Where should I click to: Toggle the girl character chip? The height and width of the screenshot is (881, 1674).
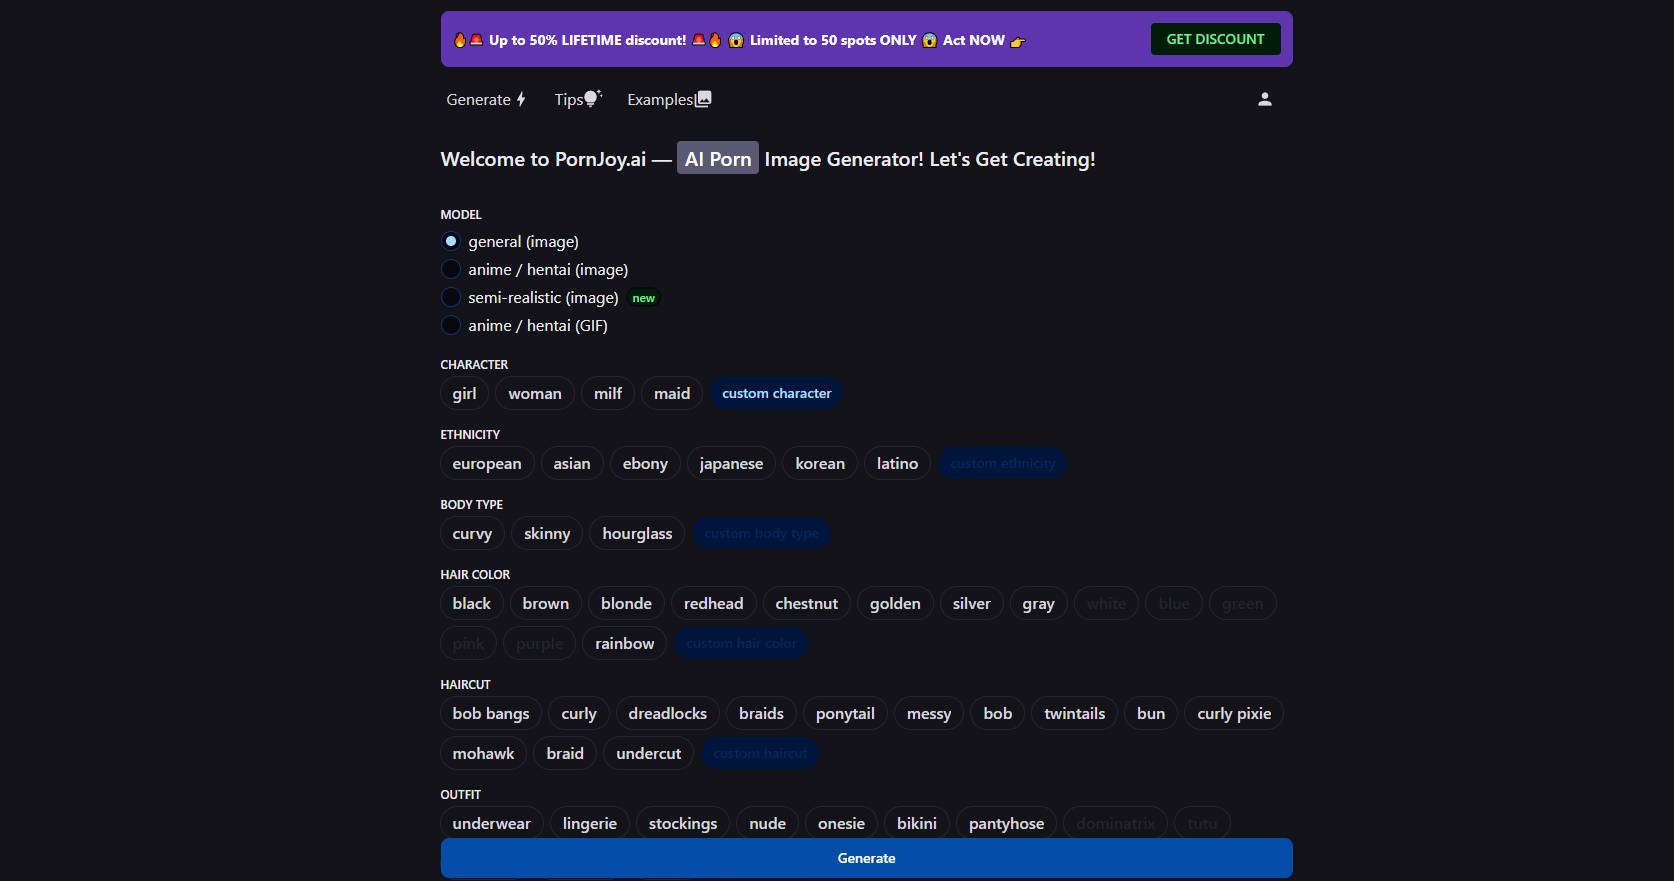[x=464, y=393]
